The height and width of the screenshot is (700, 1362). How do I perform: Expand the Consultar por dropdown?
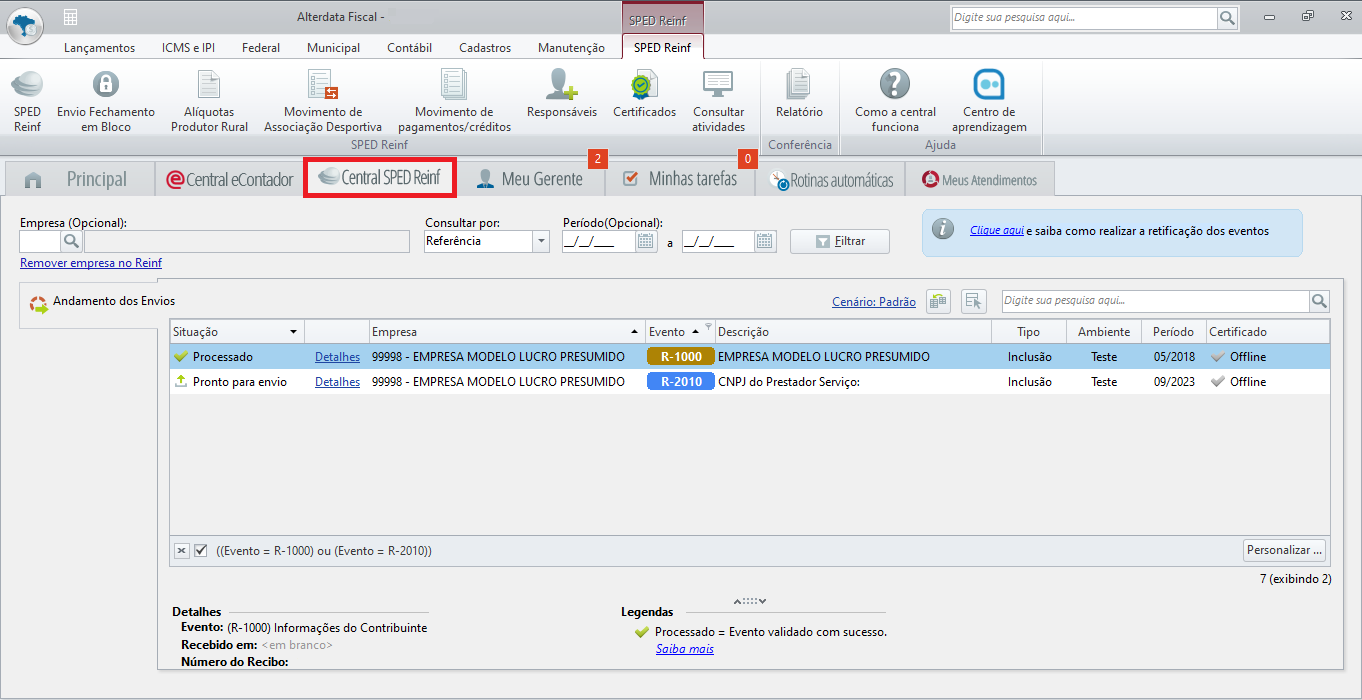pyautogui.click(x=541, y=241)
